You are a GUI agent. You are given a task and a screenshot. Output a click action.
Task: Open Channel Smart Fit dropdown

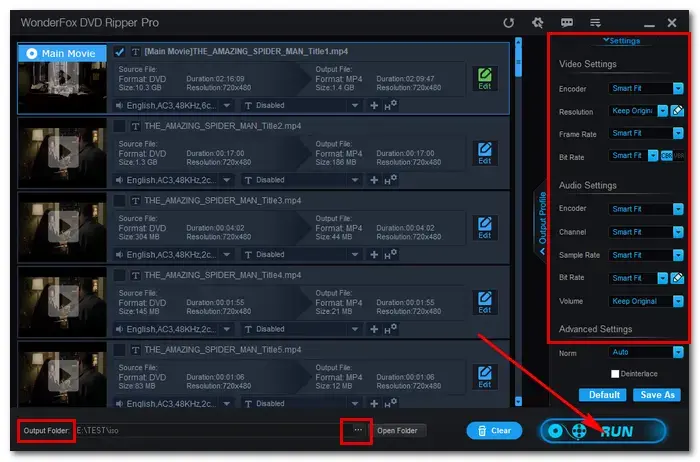tap(678, 232)
